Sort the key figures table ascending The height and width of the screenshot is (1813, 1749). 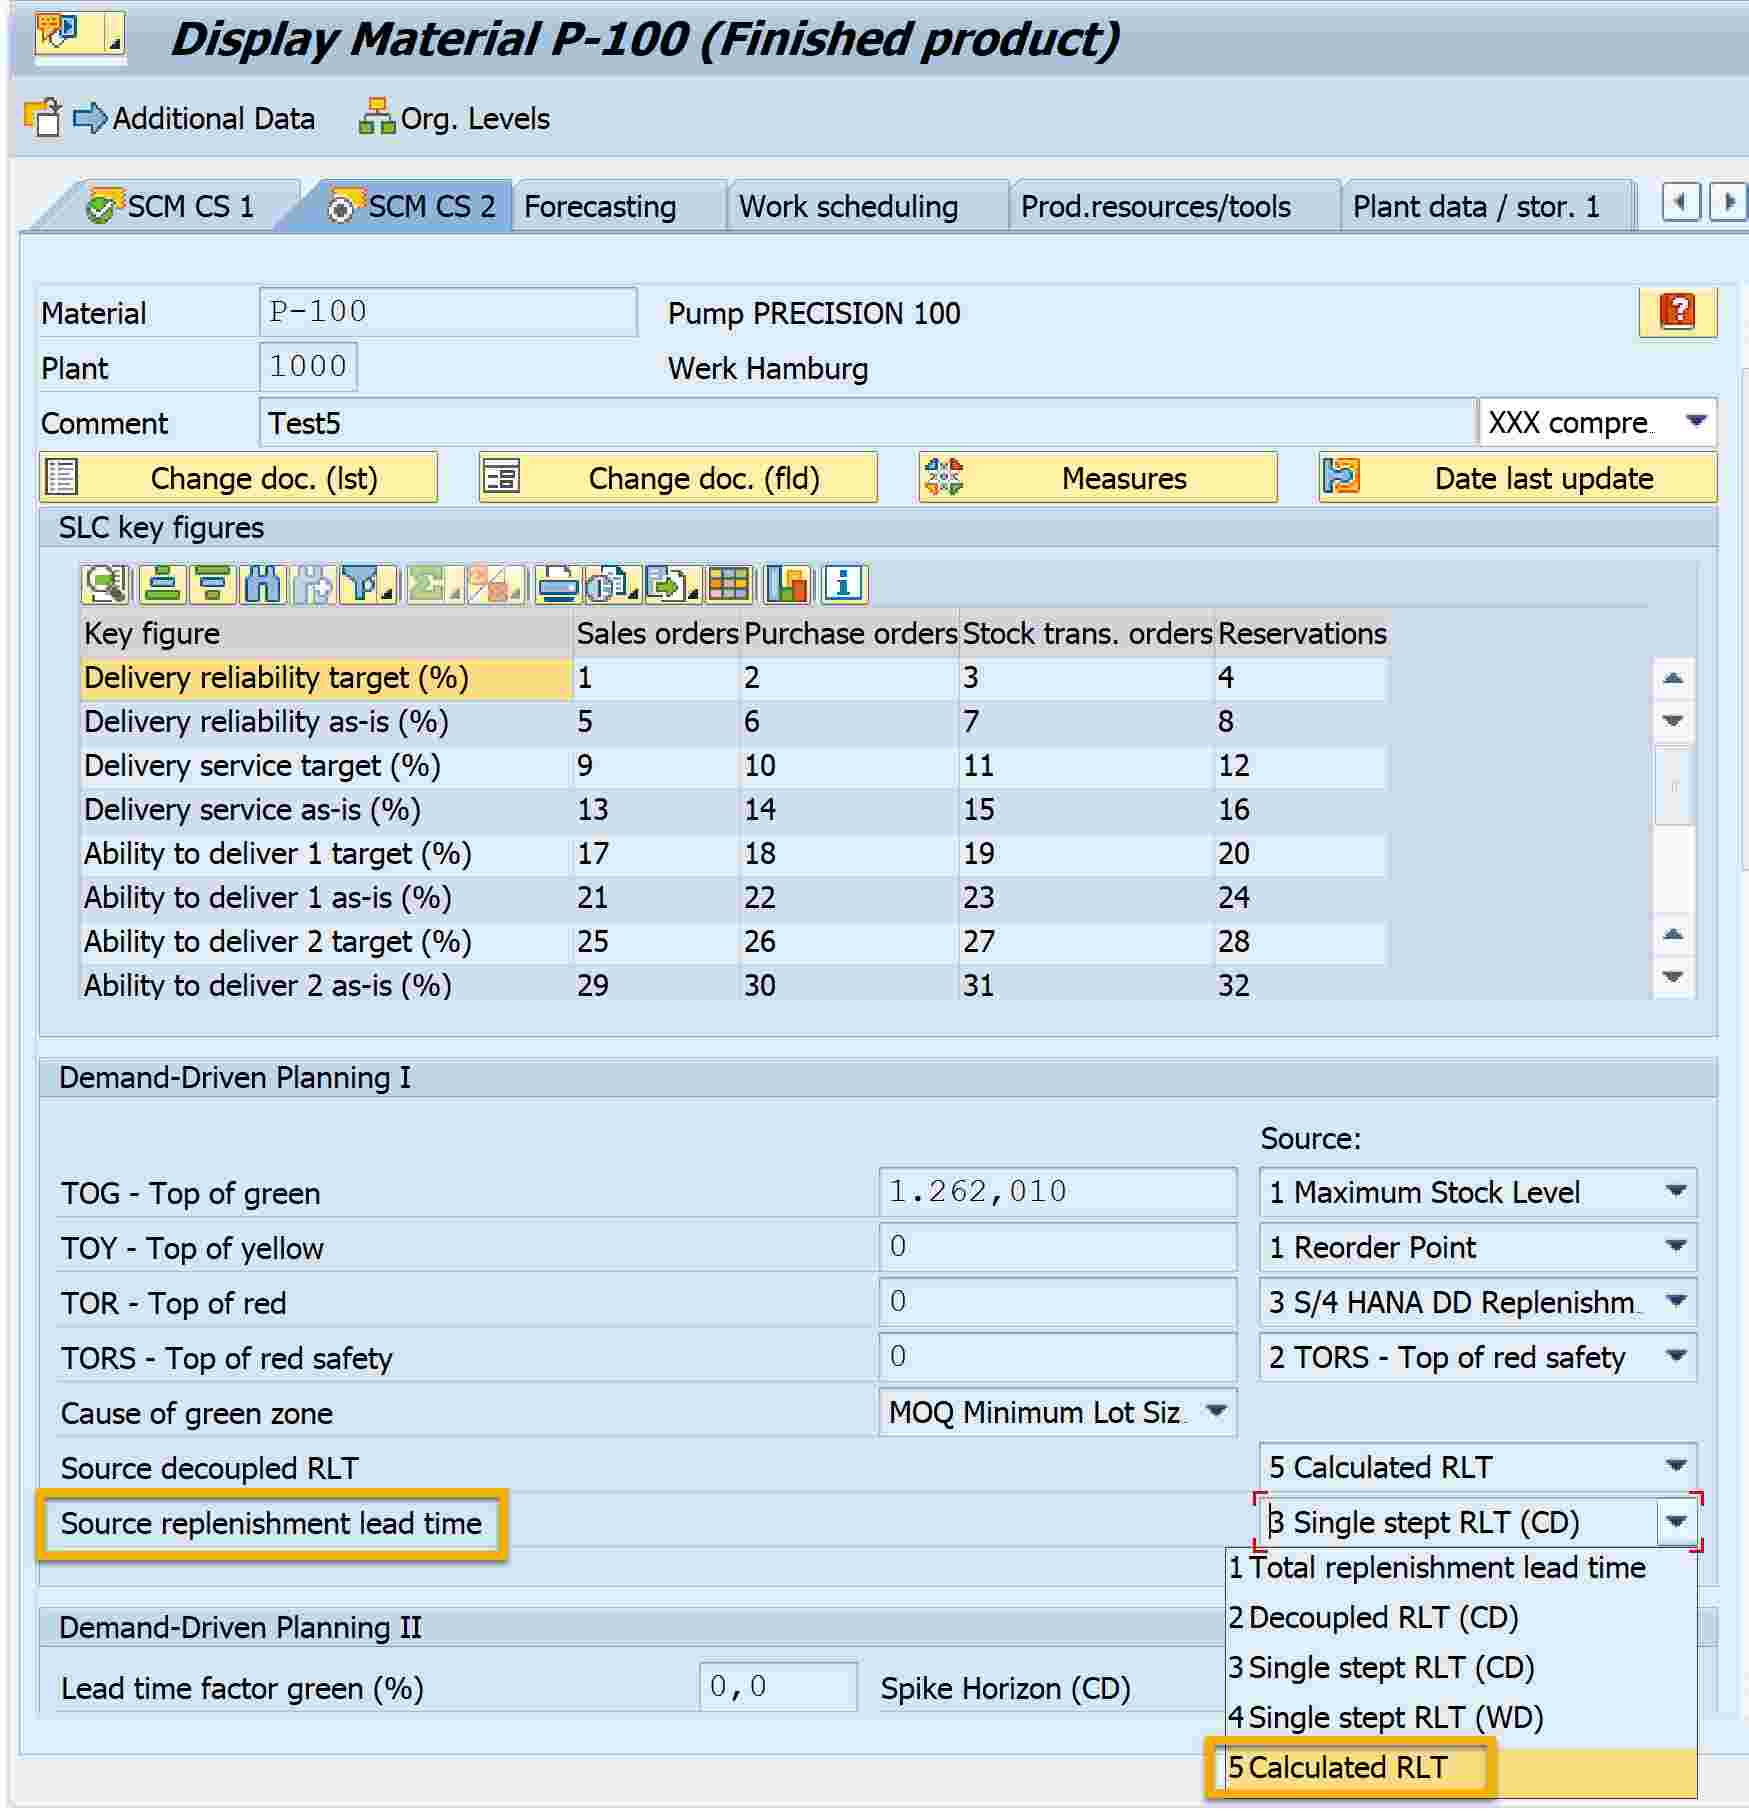click(x=160, y=584)
